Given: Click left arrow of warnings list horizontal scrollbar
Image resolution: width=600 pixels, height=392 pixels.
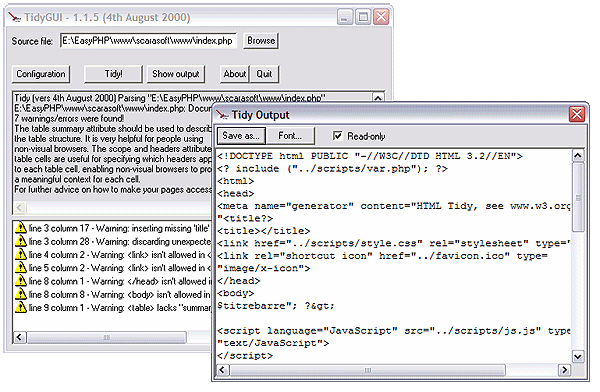Looking at the screenshot, I should click(x=20, y=337).
